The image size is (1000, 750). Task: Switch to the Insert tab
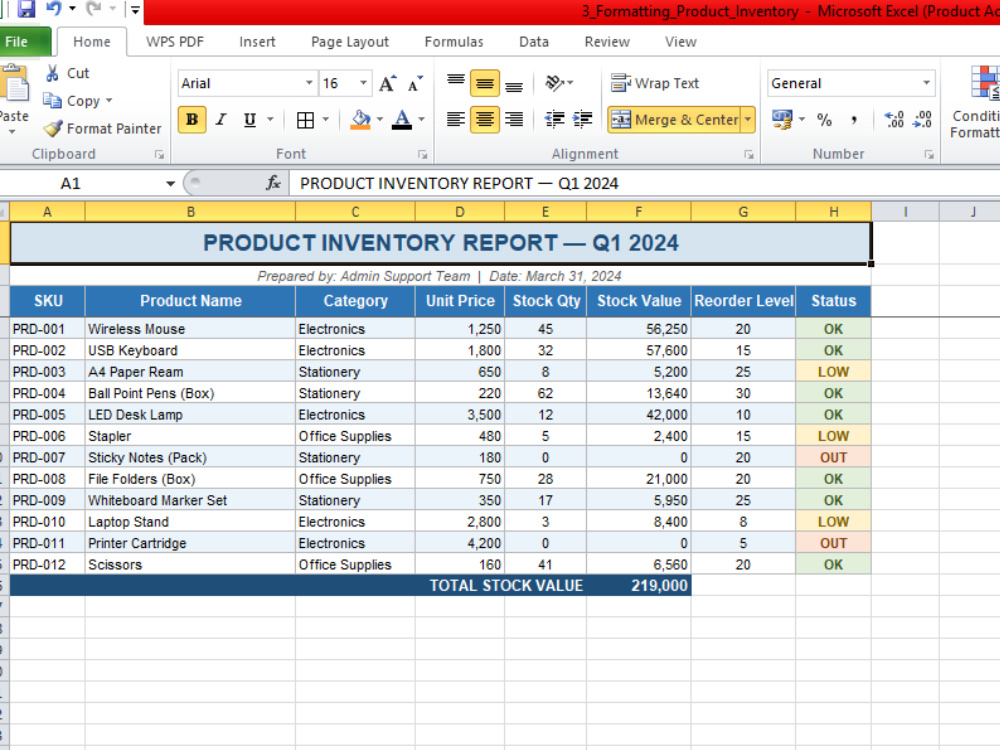click(x=257, y=42)
